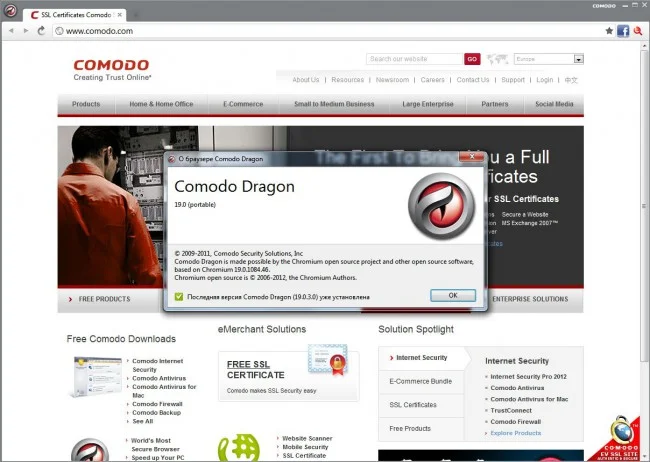650x462 pixels.
Task: Reload the page with refresh icon
Action: pyautogui.click(x=41, y=31)
